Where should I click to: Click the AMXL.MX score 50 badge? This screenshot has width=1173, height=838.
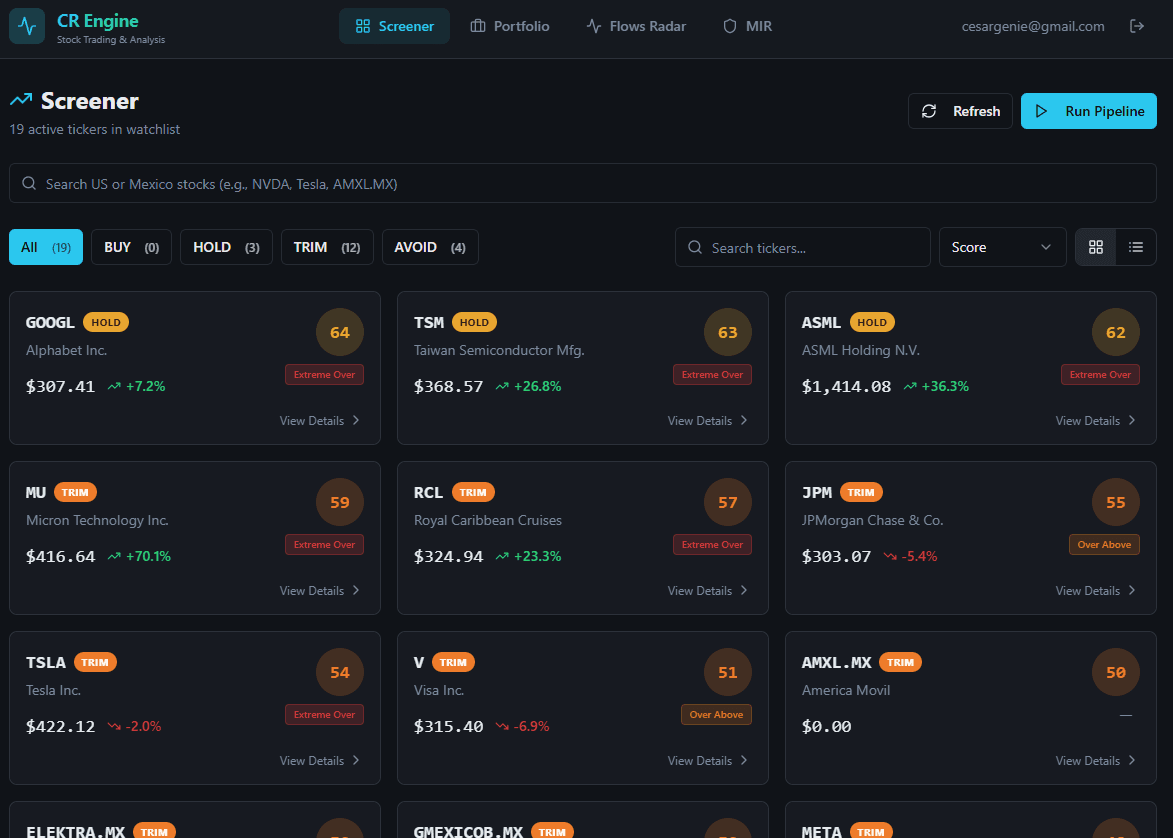1115,672
